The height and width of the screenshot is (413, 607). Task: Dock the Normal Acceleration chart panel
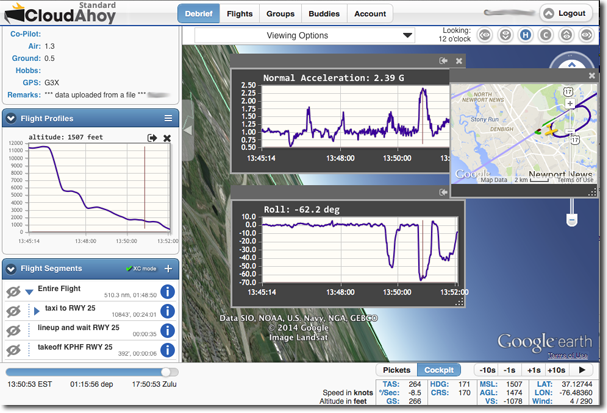(443, 61)
